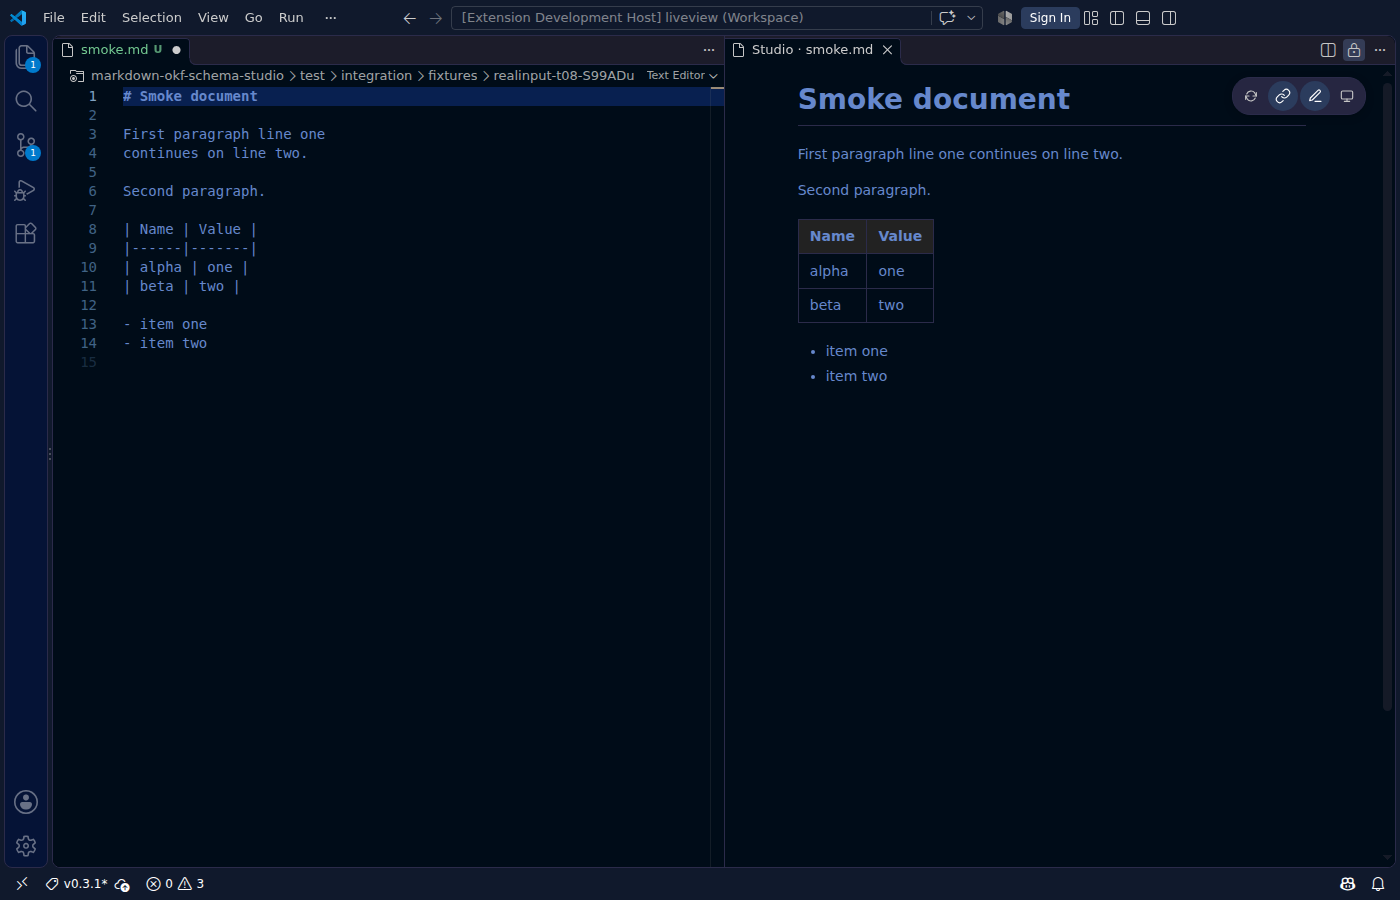
Task: Toggle the secondary side bar
Action: (x=1169, y=18)
